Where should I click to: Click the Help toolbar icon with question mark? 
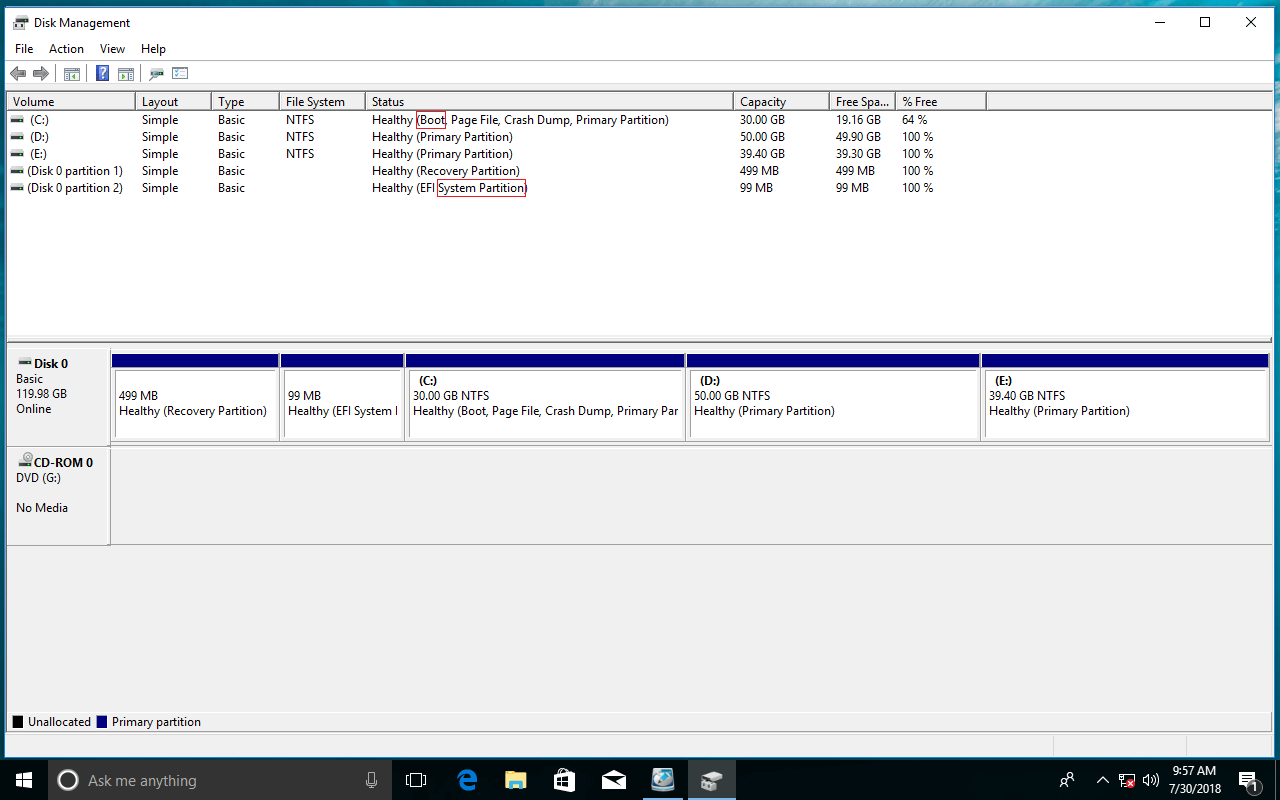pyautogui.click(x=102, y=73)
